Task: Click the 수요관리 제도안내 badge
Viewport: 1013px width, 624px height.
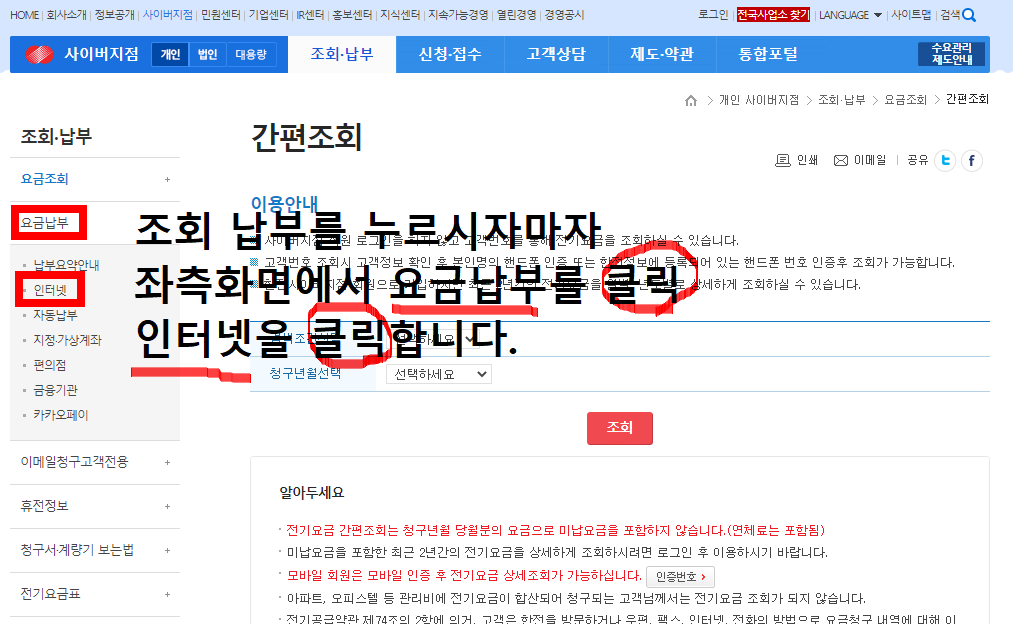Action: (x=951, y=53)
